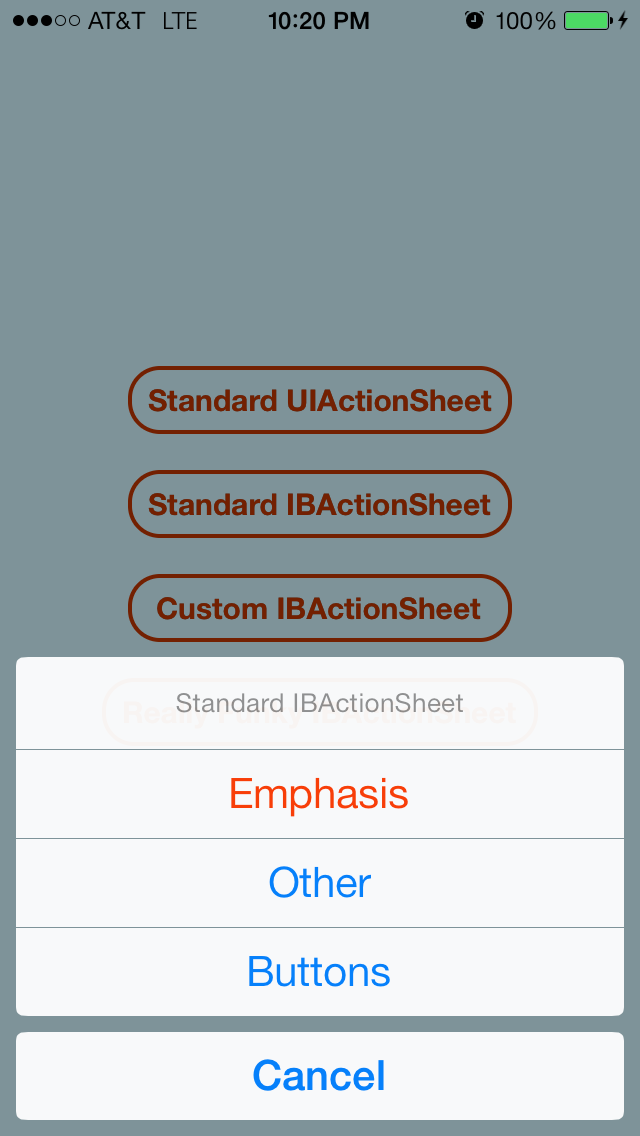Tap the hollow signal strength dots

tap(67, 21)
